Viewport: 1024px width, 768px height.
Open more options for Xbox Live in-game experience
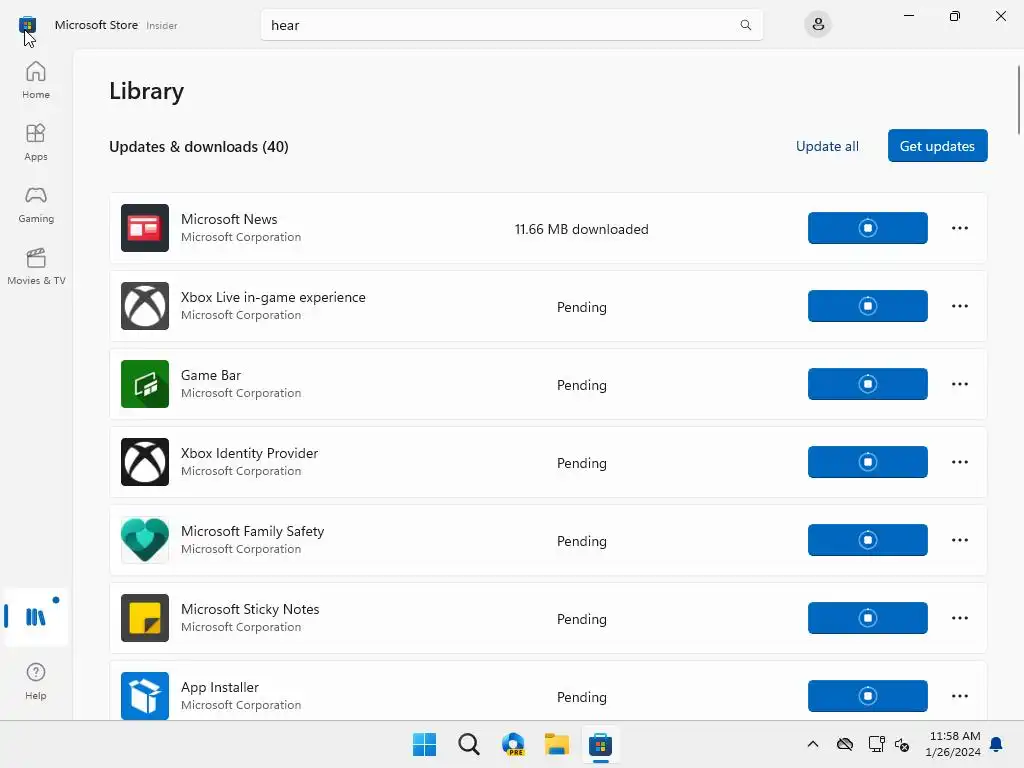pos(959,306)
